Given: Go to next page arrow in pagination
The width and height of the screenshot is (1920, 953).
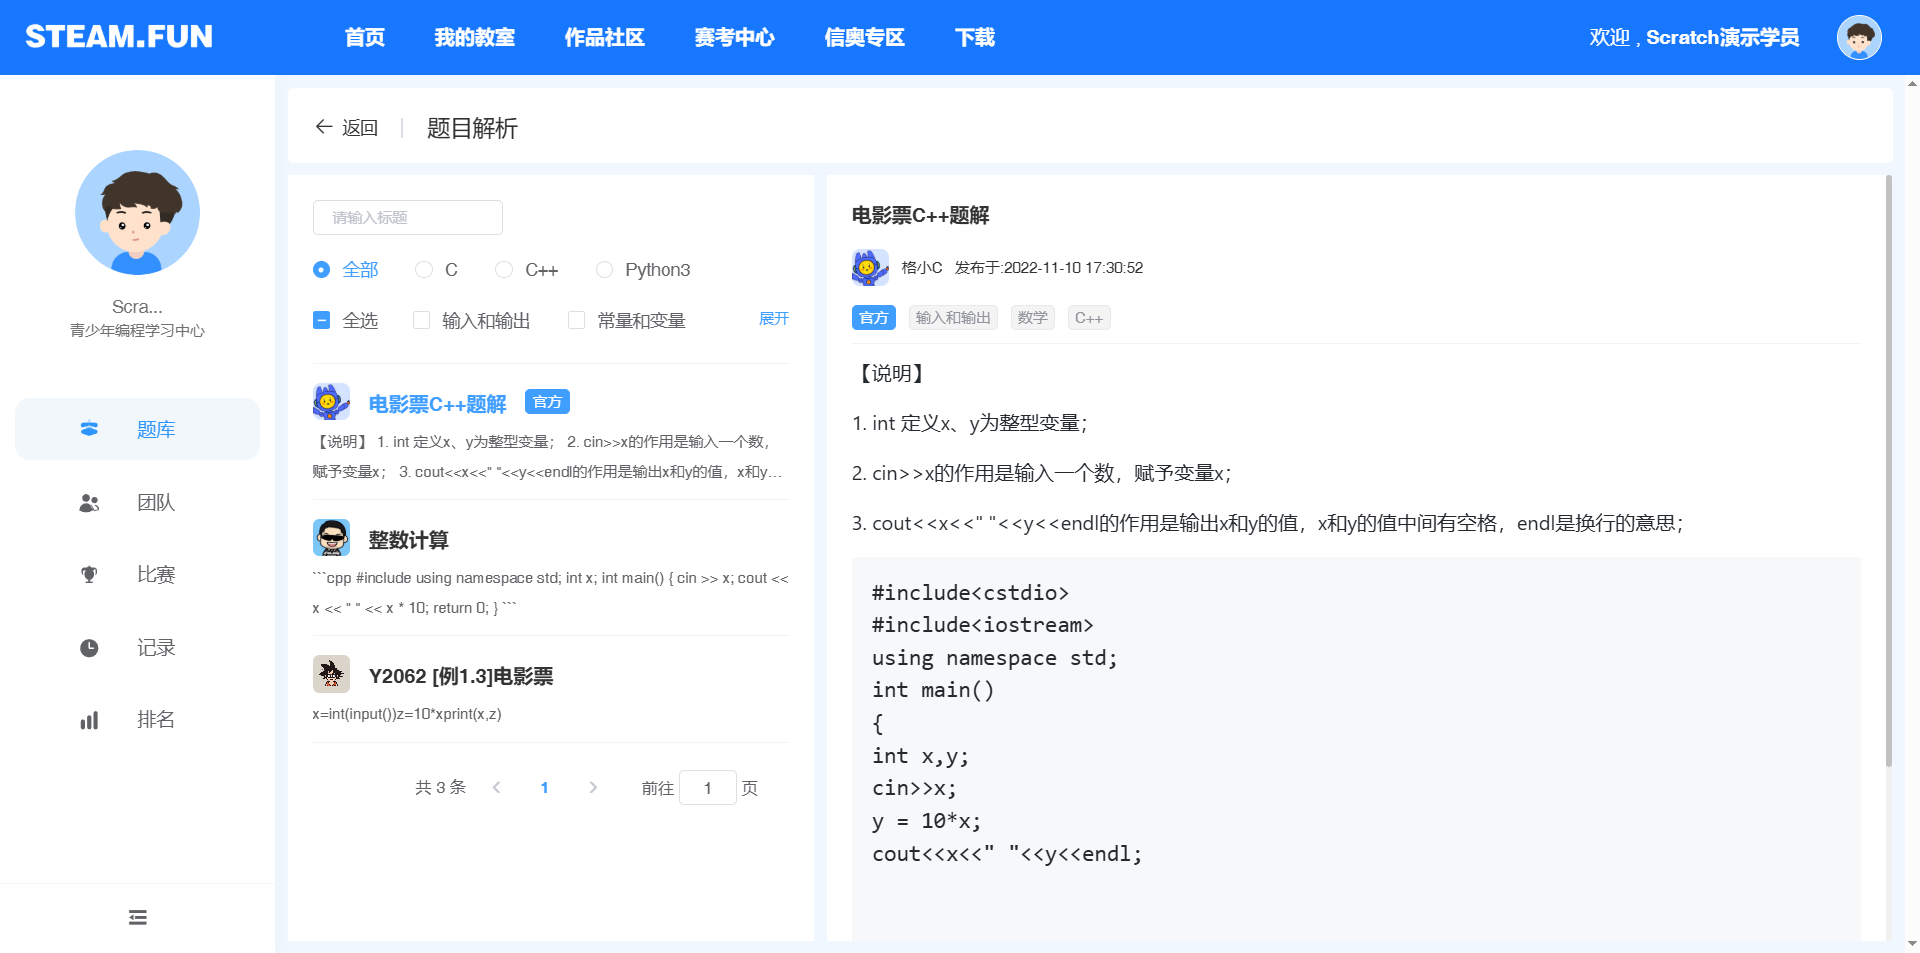Looking at the screenshot, I should point(593,788).
